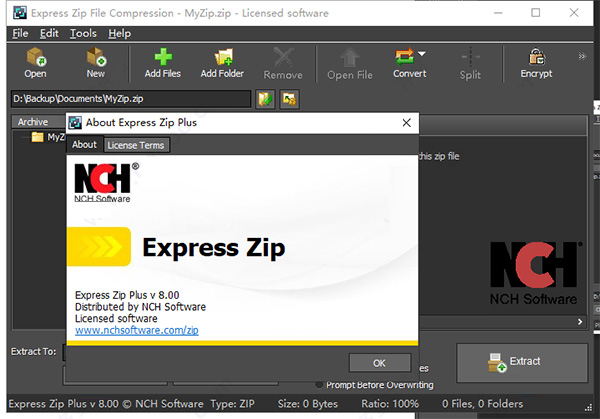Select the MyZip folder in the Archive tree

[49, 137]
